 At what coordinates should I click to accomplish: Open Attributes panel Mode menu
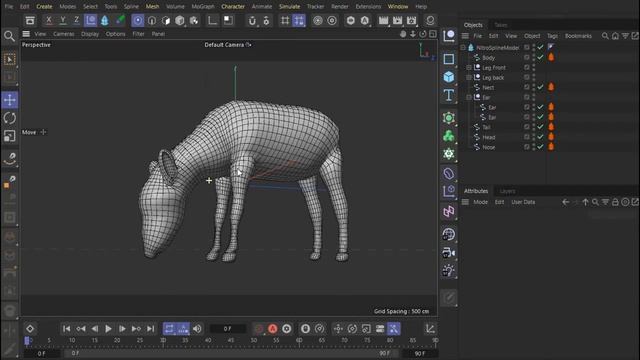pos(480,202)
